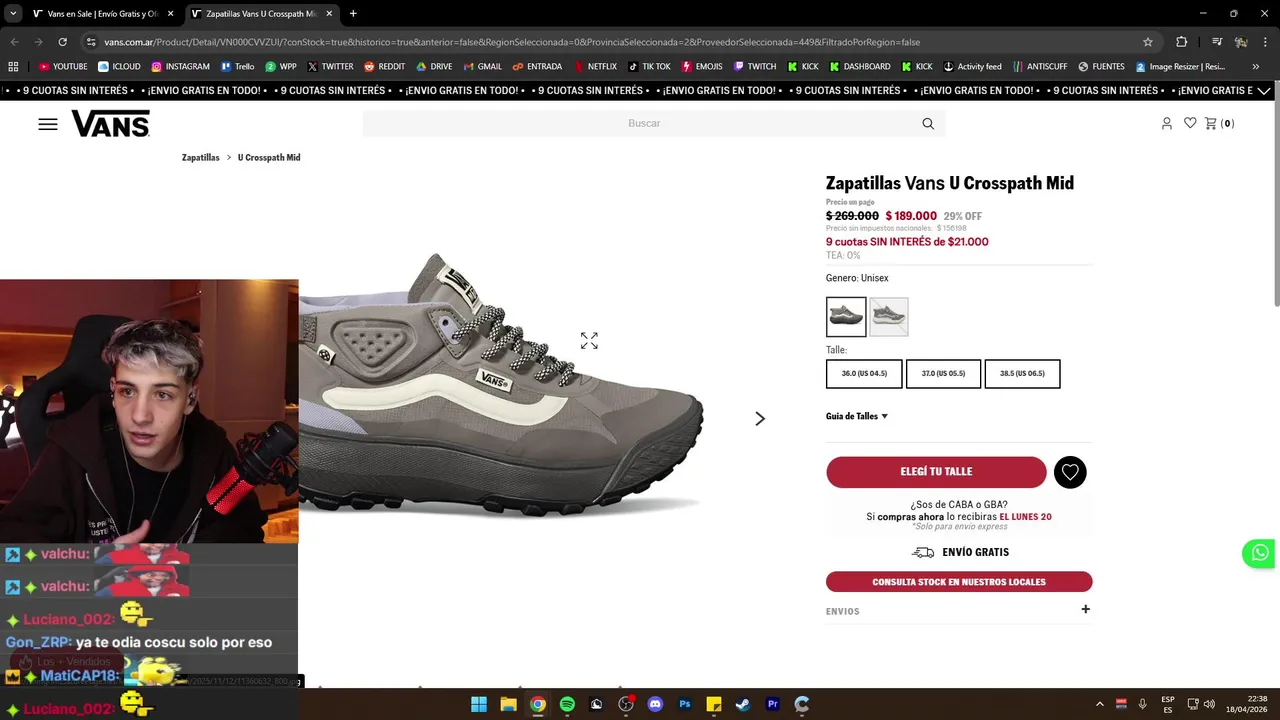Select size 36.0 (US 04.5)

pos(864,374)
